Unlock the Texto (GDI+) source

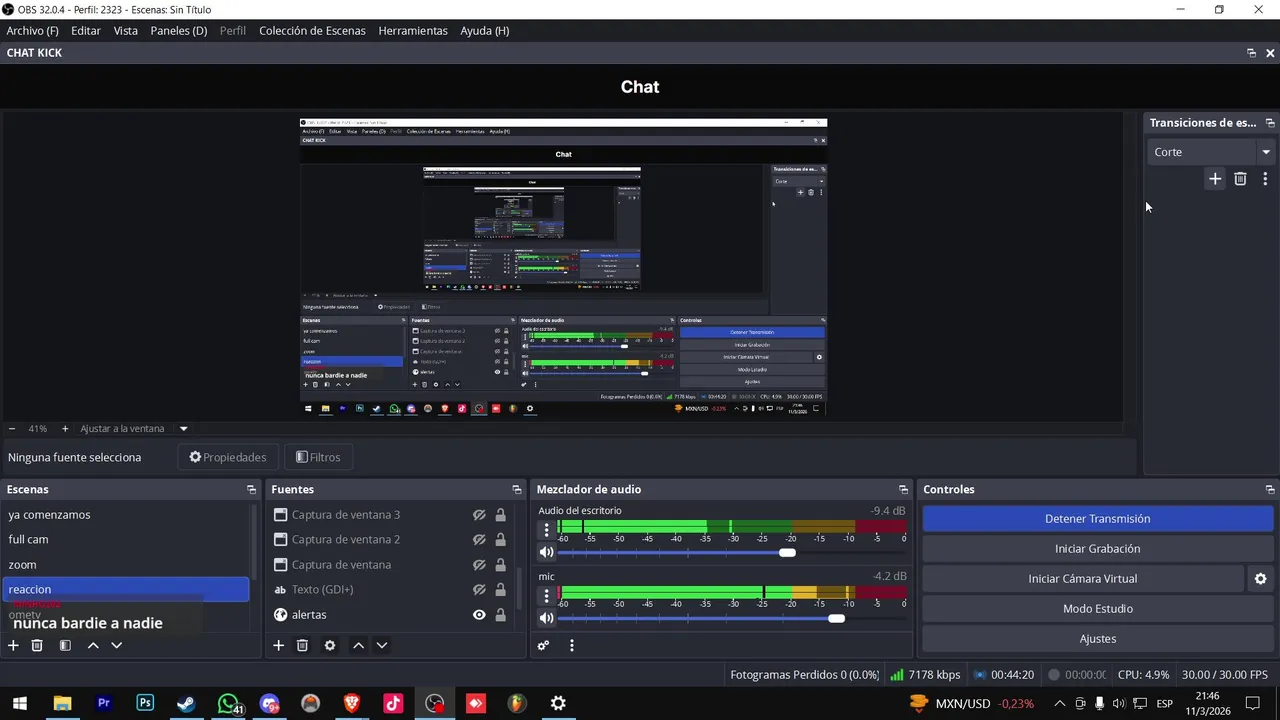[500, 590]
